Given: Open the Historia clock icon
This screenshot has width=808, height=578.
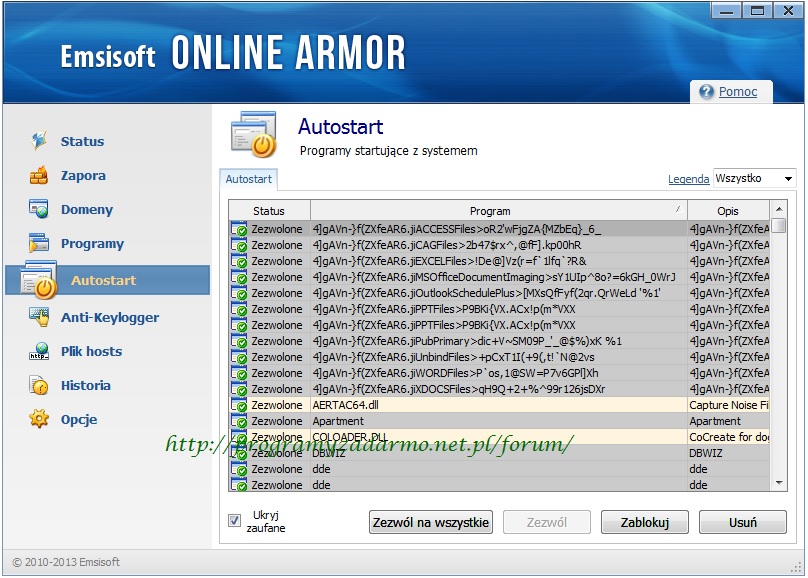Looking at the screenshot, I should tap(39, 385).
